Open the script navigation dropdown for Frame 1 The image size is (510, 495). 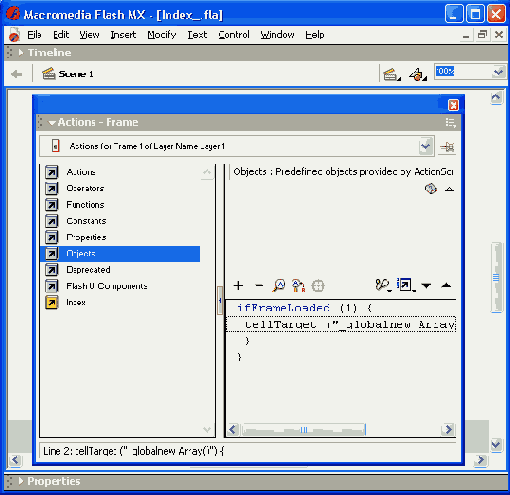[x=426, y=146]
